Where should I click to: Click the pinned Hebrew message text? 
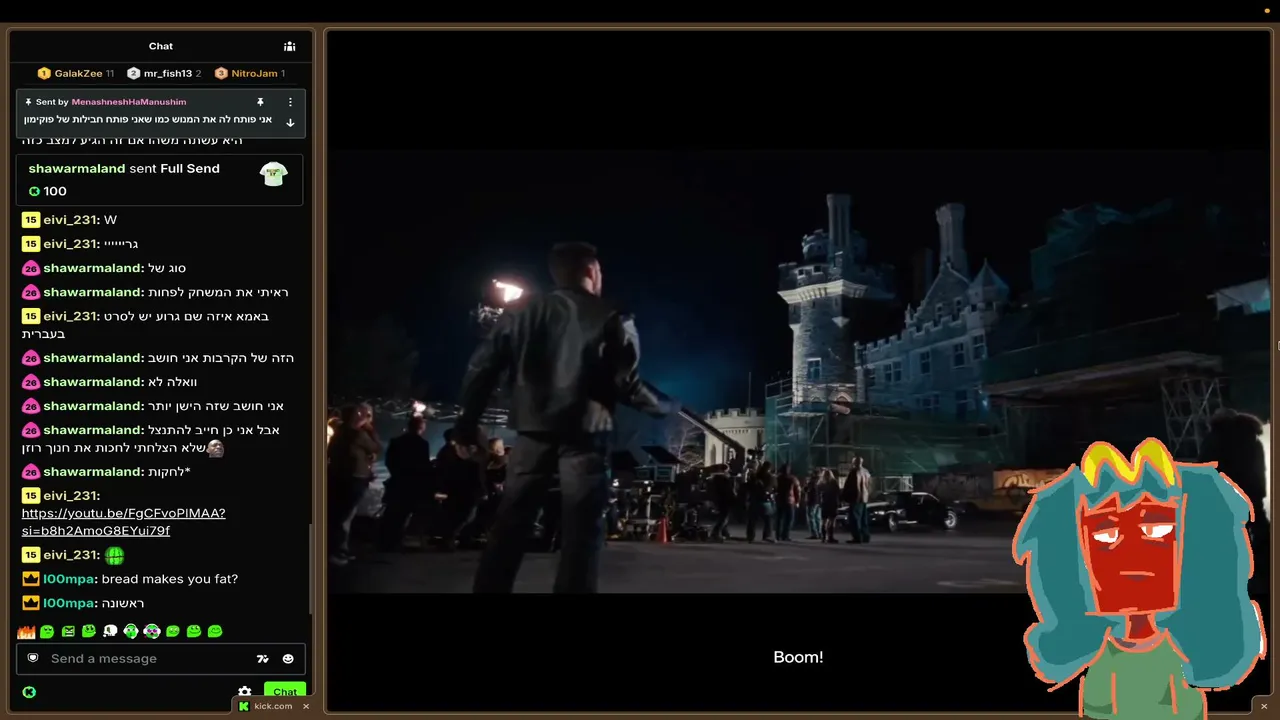click(148, 120)
